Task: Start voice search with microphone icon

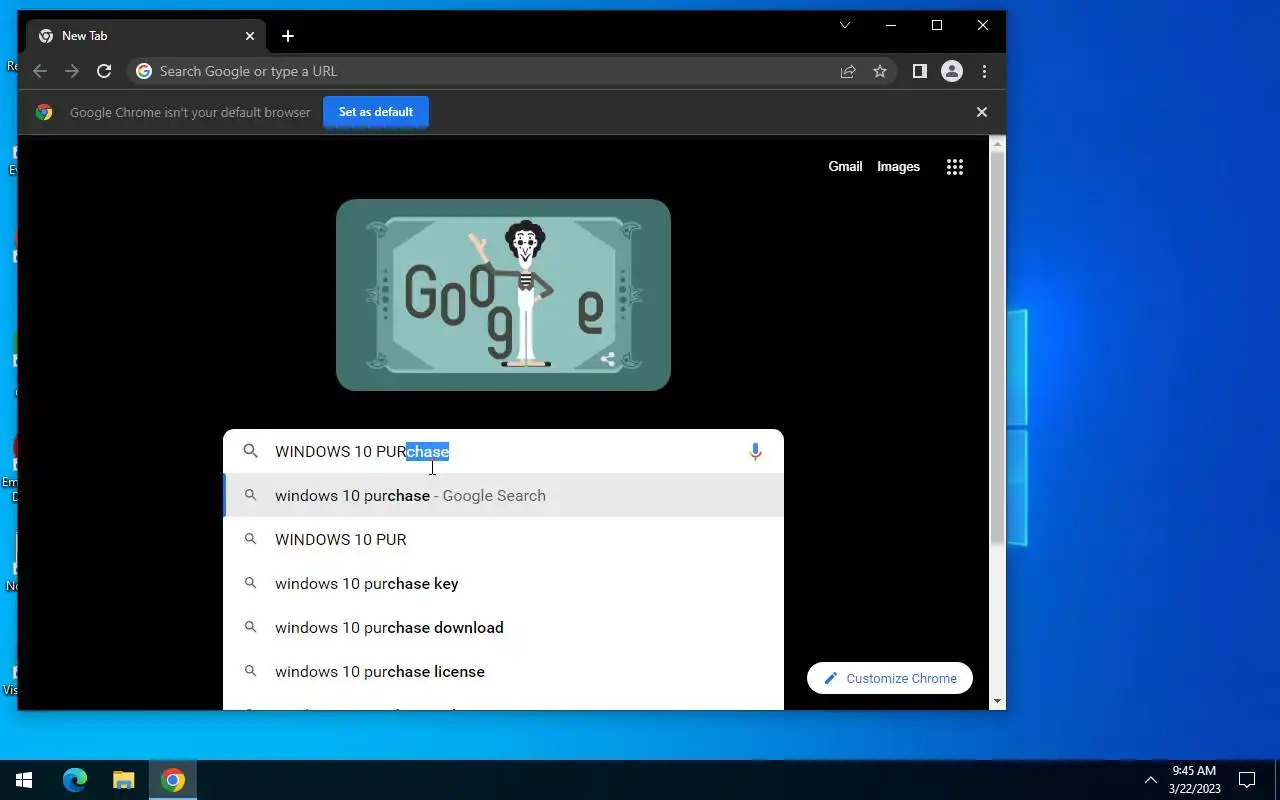Action: click(755, 452)
